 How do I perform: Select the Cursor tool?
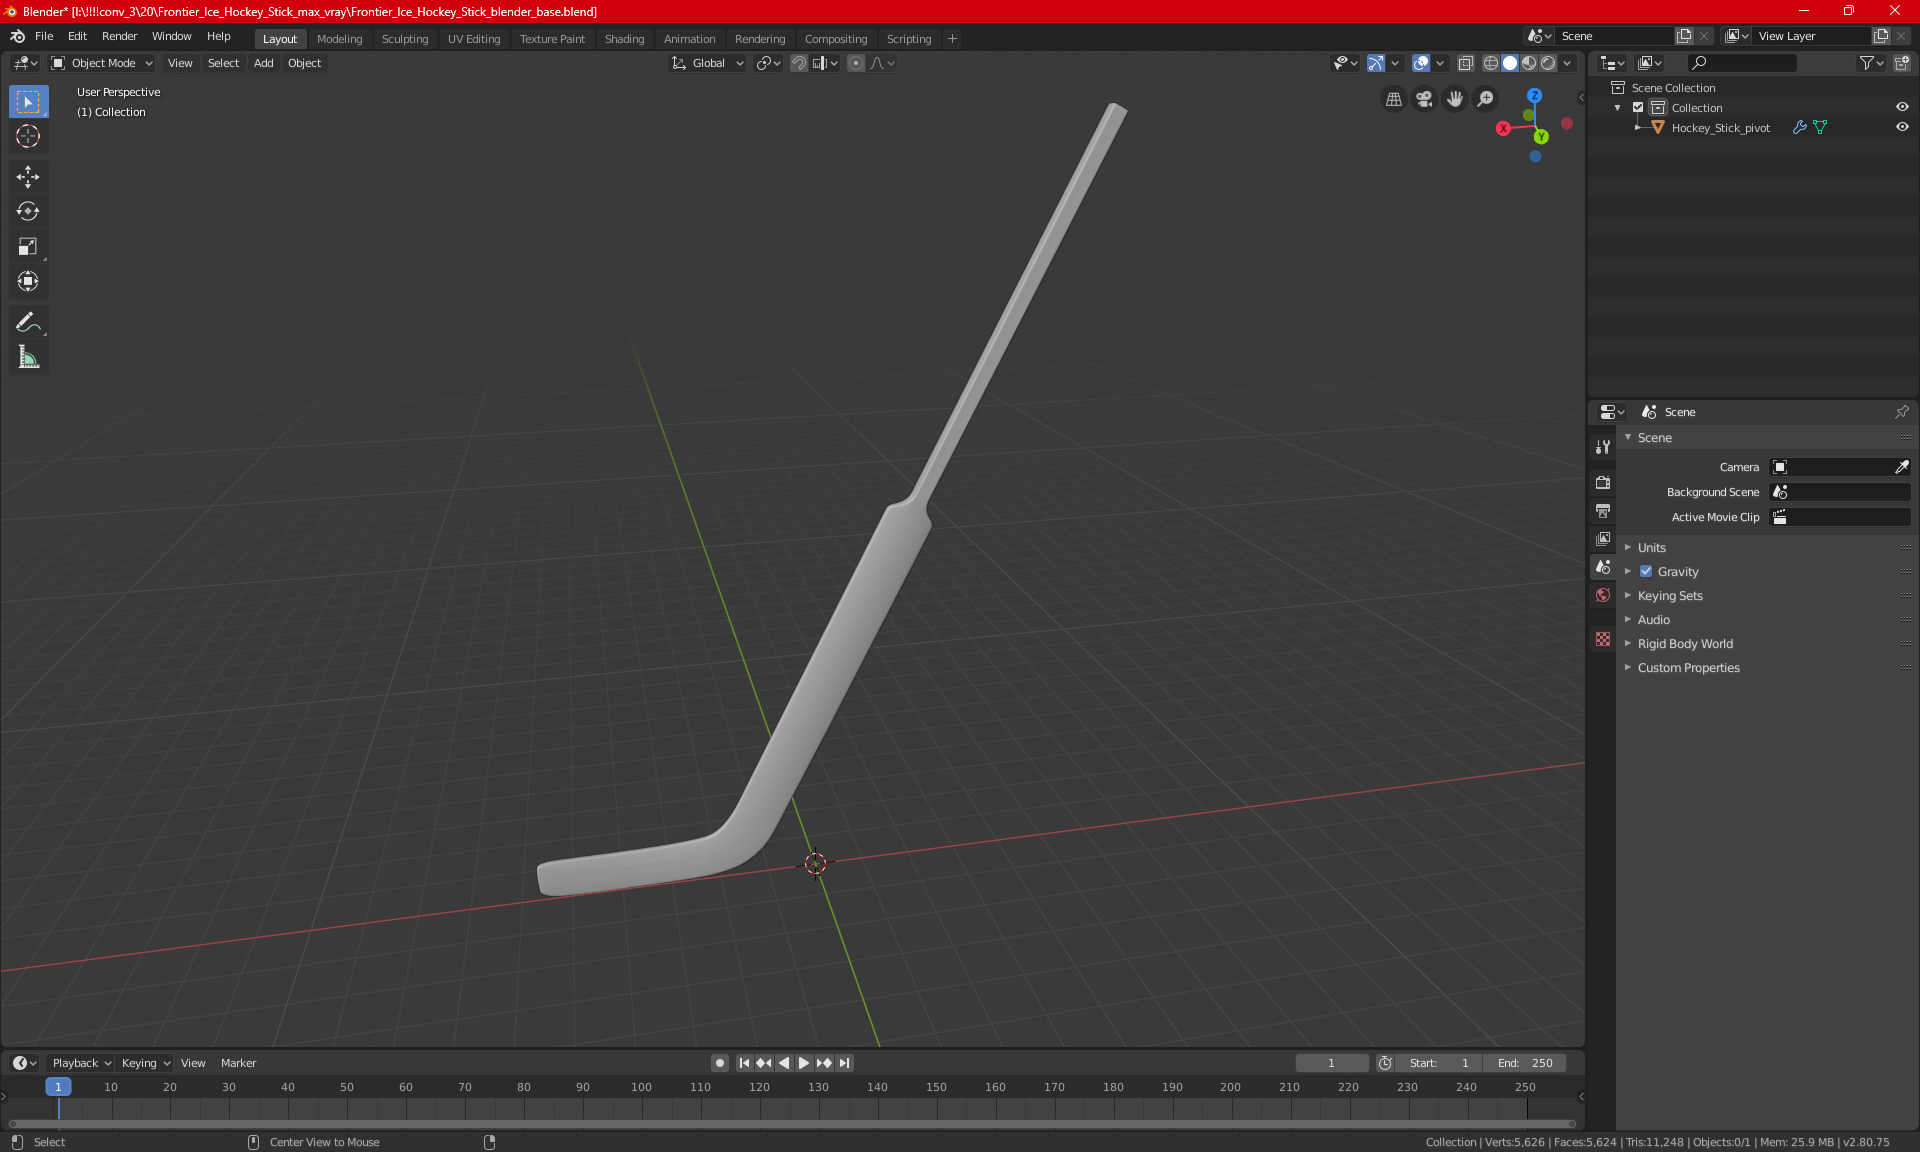point(28,136)
